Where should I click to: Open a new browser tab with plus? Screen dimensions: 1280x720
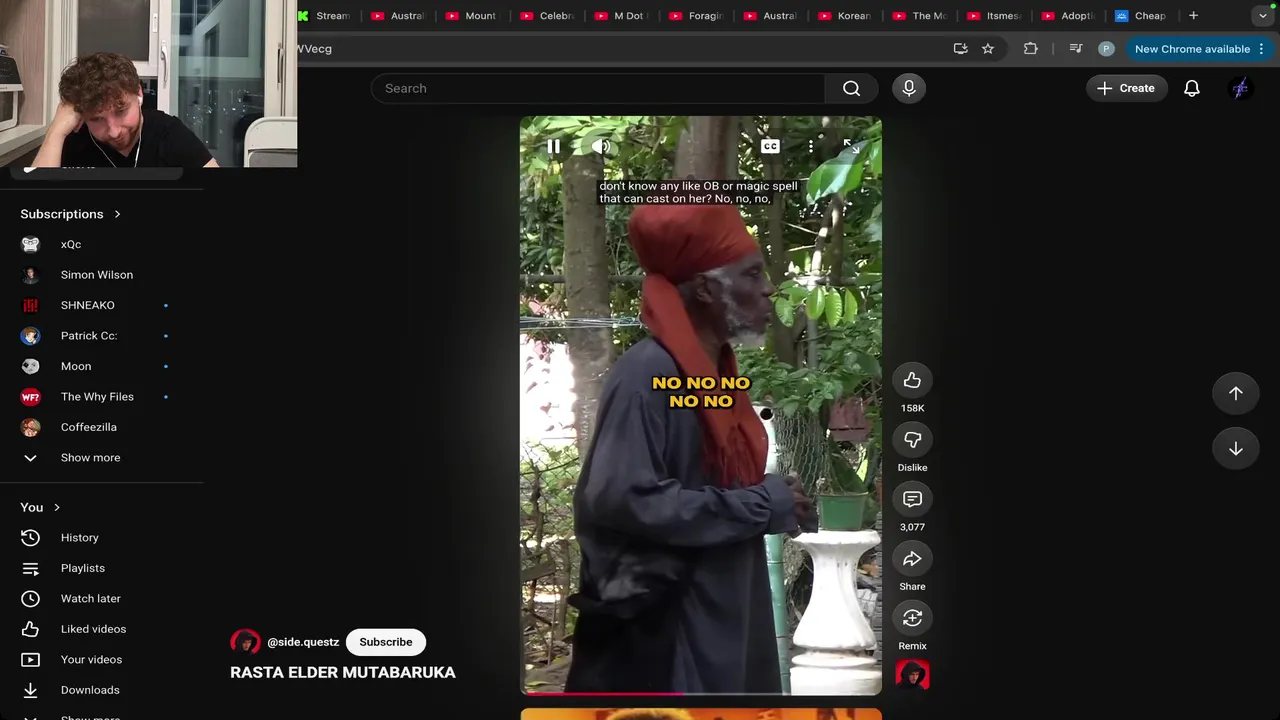pyautogui.click(x=1193, y=16)
